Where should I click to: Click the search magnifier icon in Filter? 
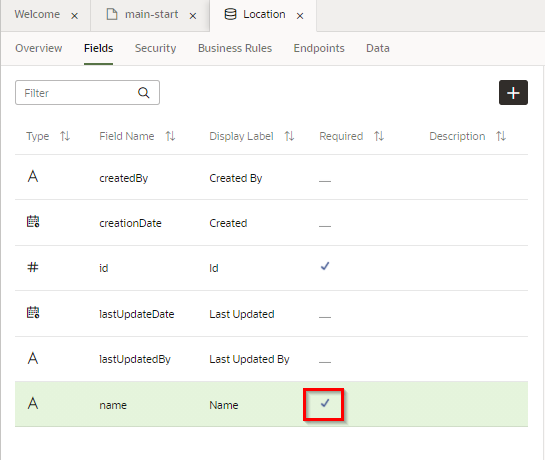[x=144, y=93]
